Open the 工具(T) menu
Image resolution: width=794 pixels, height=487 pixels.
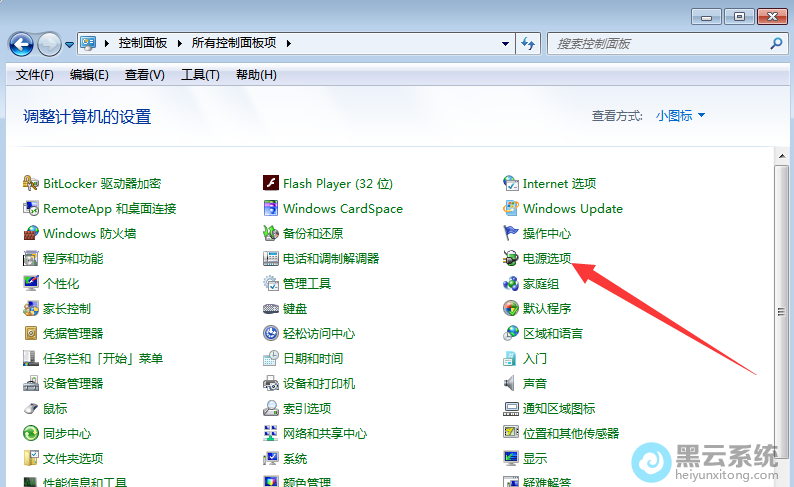pyautogui.click(x=200, y=75)
